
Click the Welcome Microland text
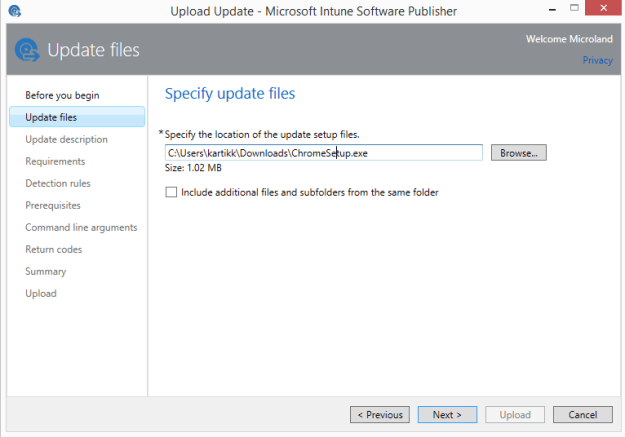569,39
